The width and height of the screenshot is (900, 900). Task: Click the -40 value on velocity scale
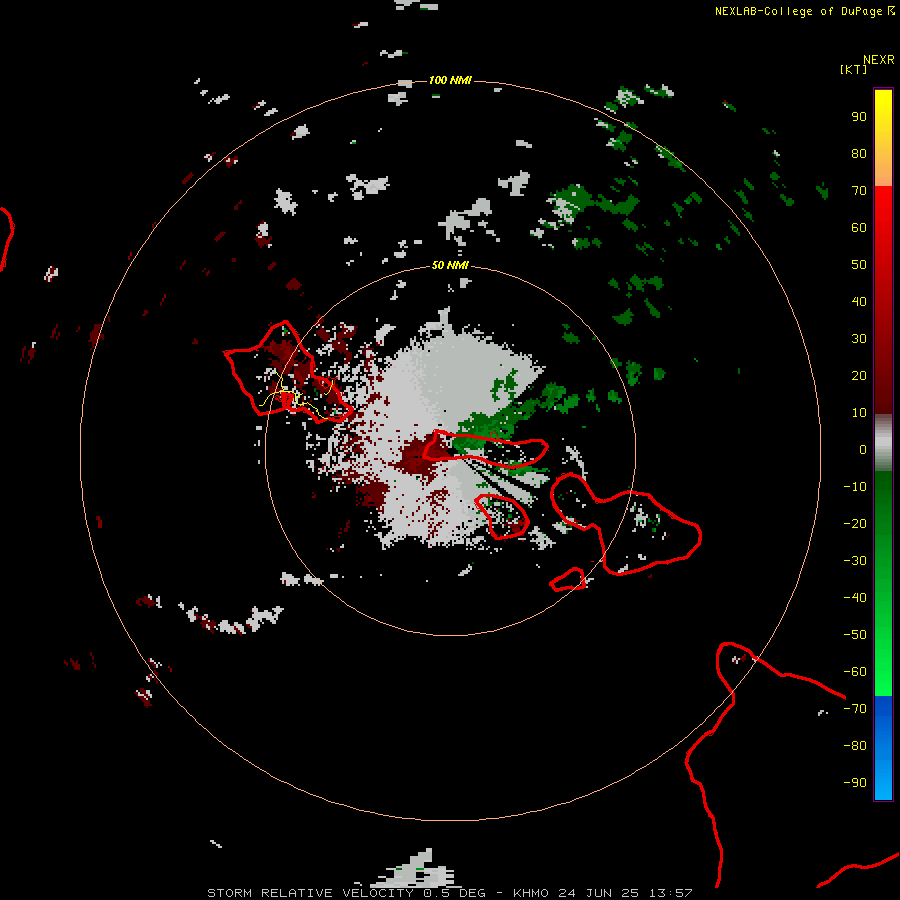855,598
